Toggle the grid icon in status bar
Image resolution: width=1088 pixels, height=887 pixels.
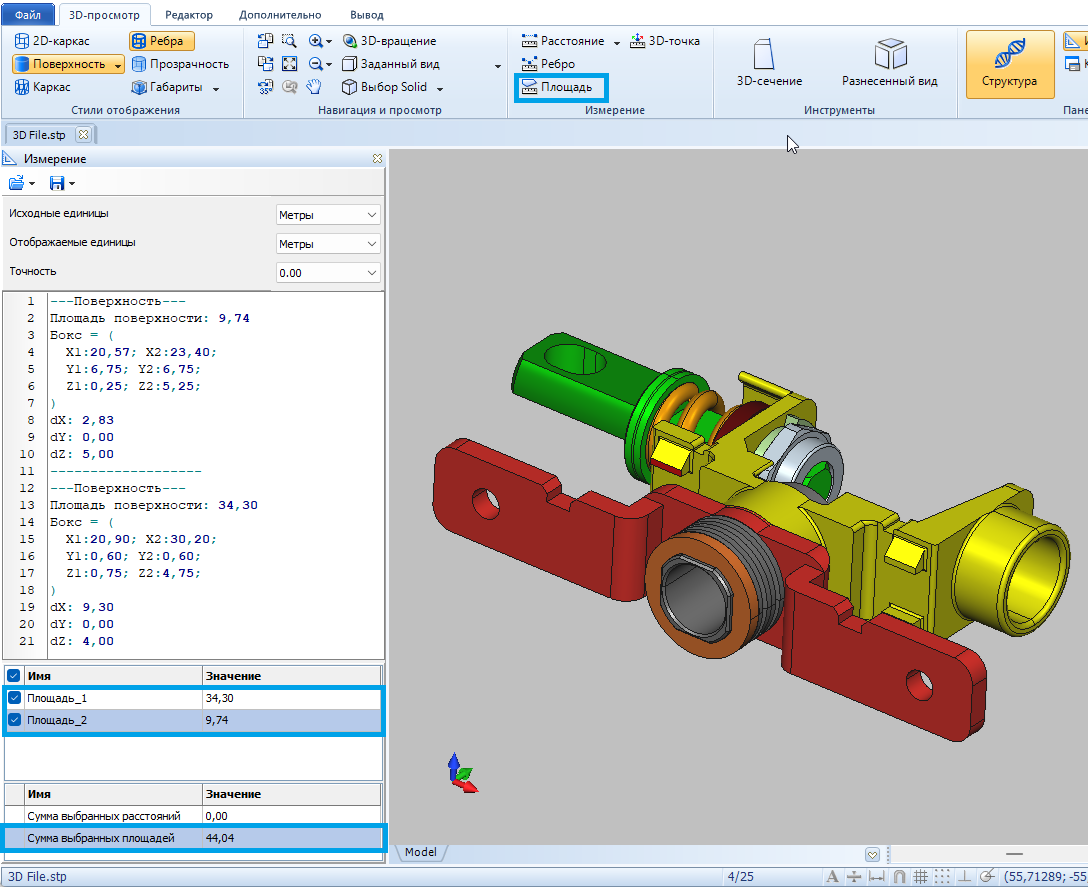(920, 877)
